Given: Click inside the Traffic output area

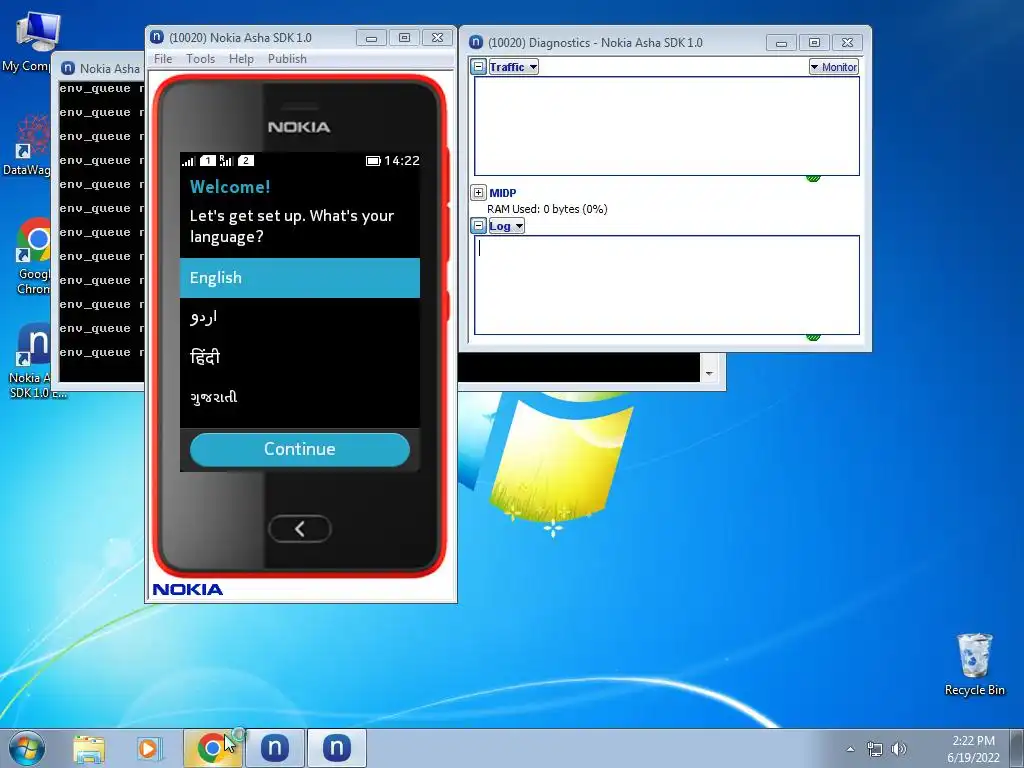Looking at the screenshot, I should pos(667,126).
